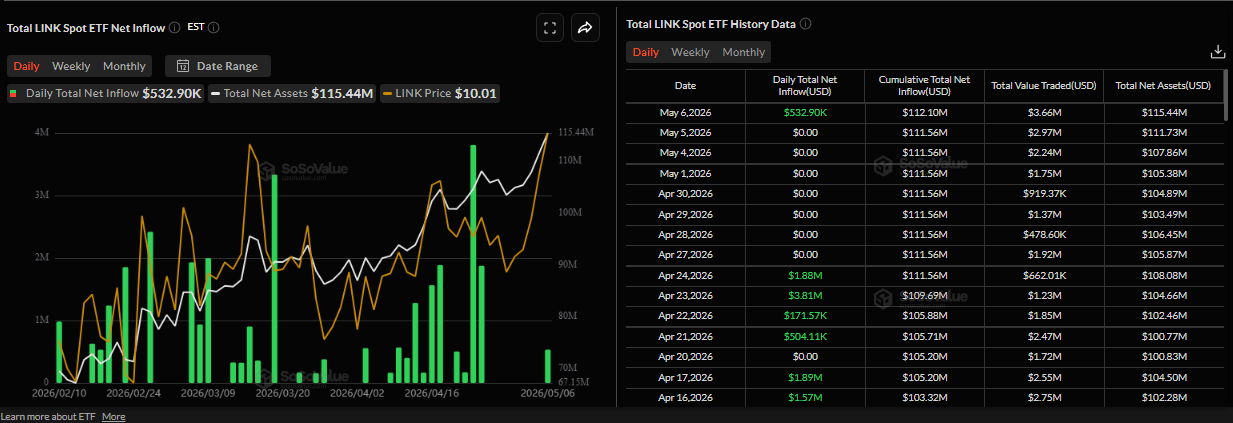Show info for ETF History Data title

coord(806,24)
